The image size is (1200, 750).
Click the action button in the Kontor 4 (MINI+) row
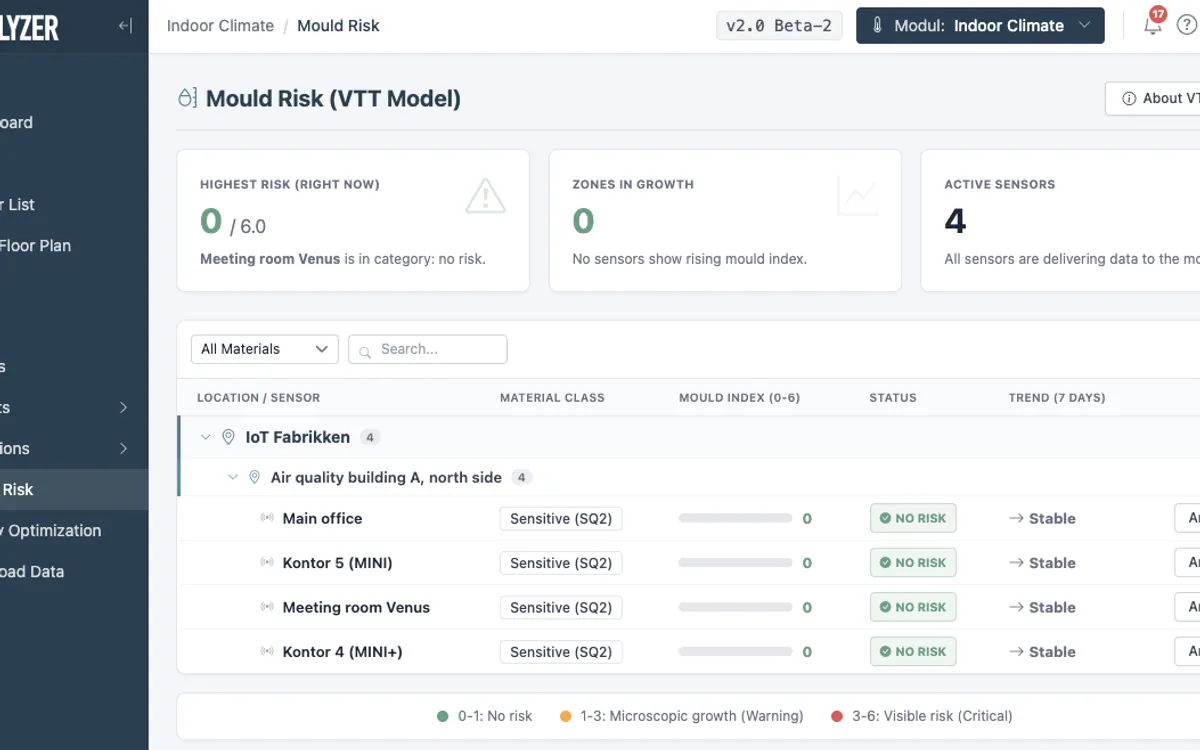(1187, 652)
